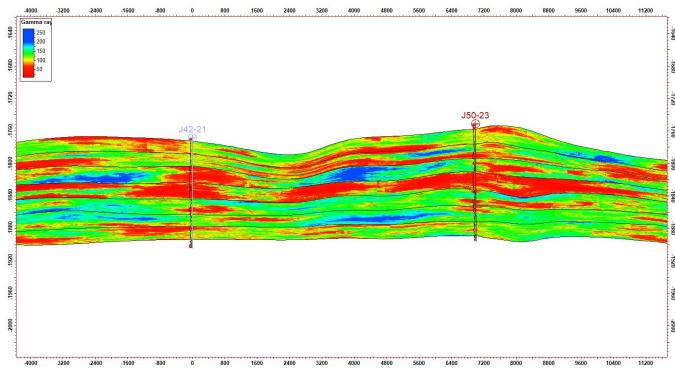Click top axis label -4000
675x369 pixels.
[30, 10]
